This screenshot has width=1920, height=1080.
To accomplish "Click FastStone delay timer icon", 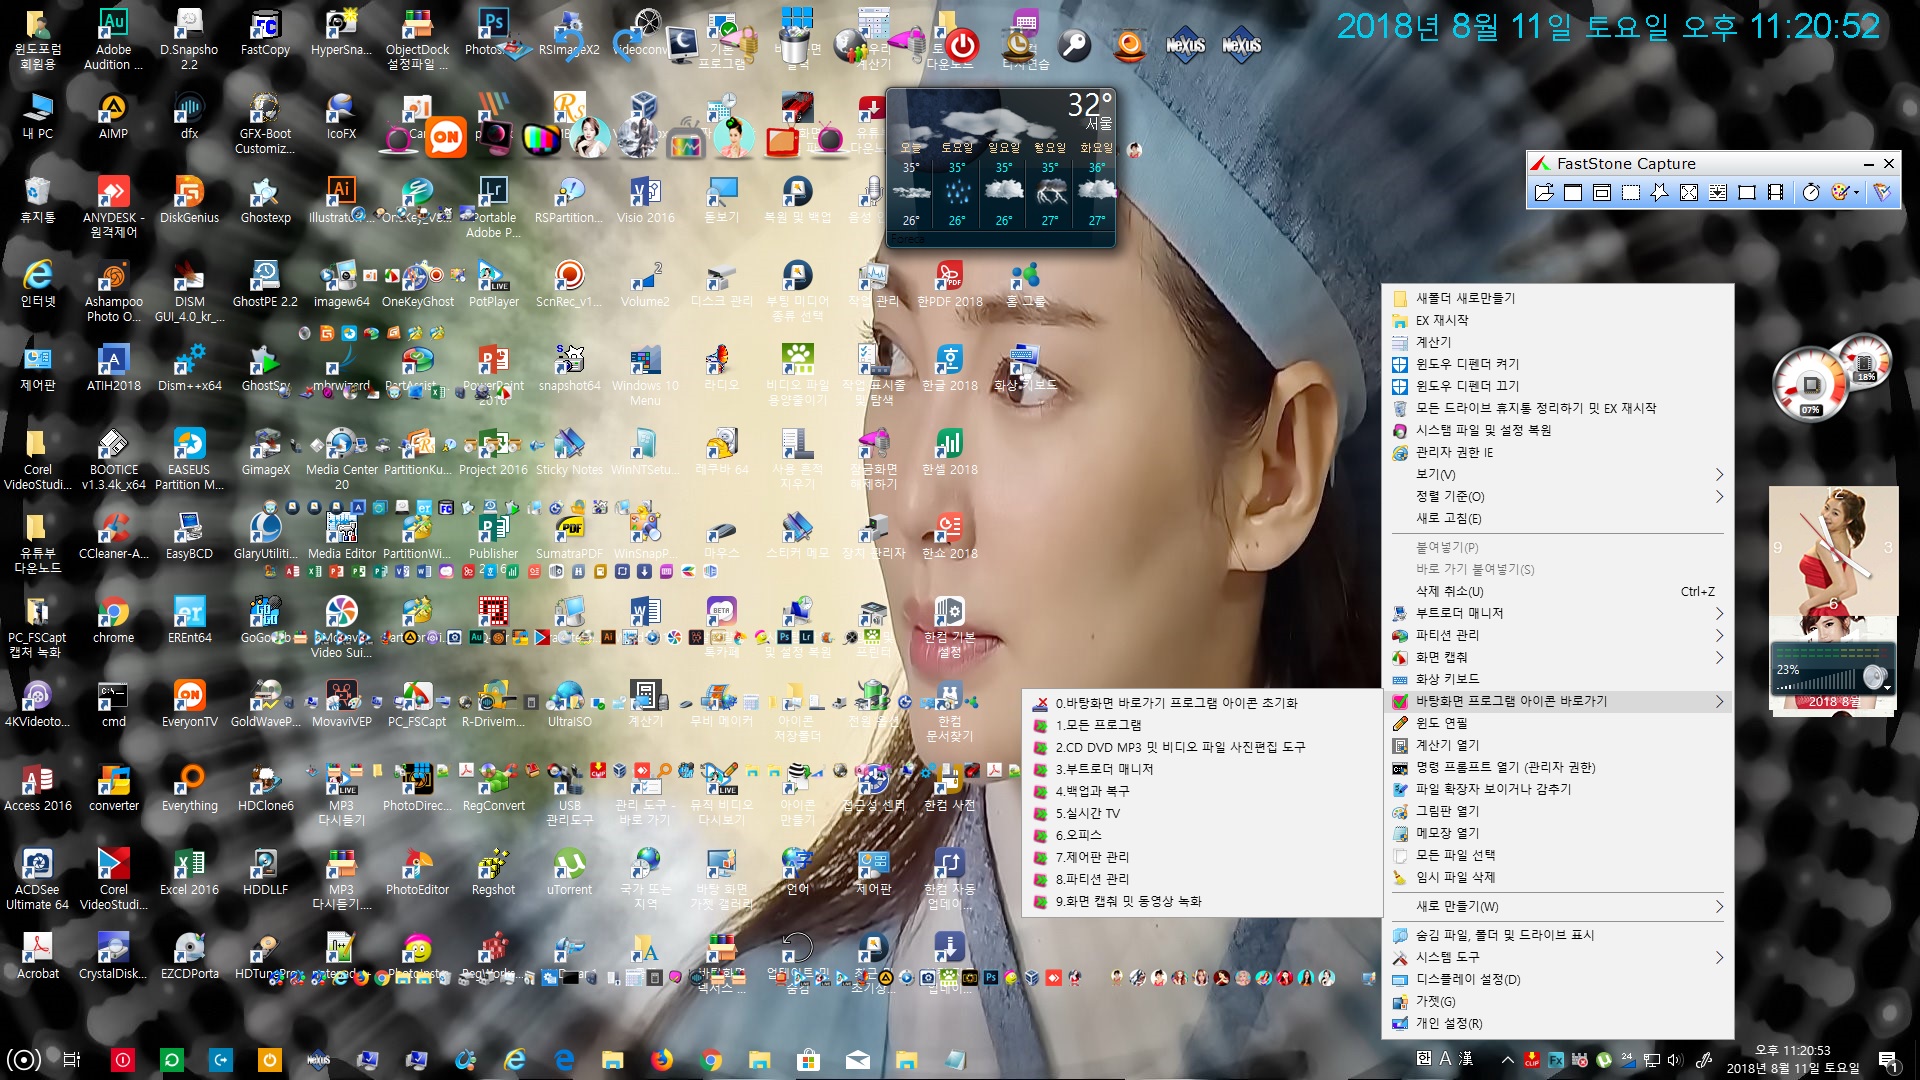I will [x=1811, y=193].
